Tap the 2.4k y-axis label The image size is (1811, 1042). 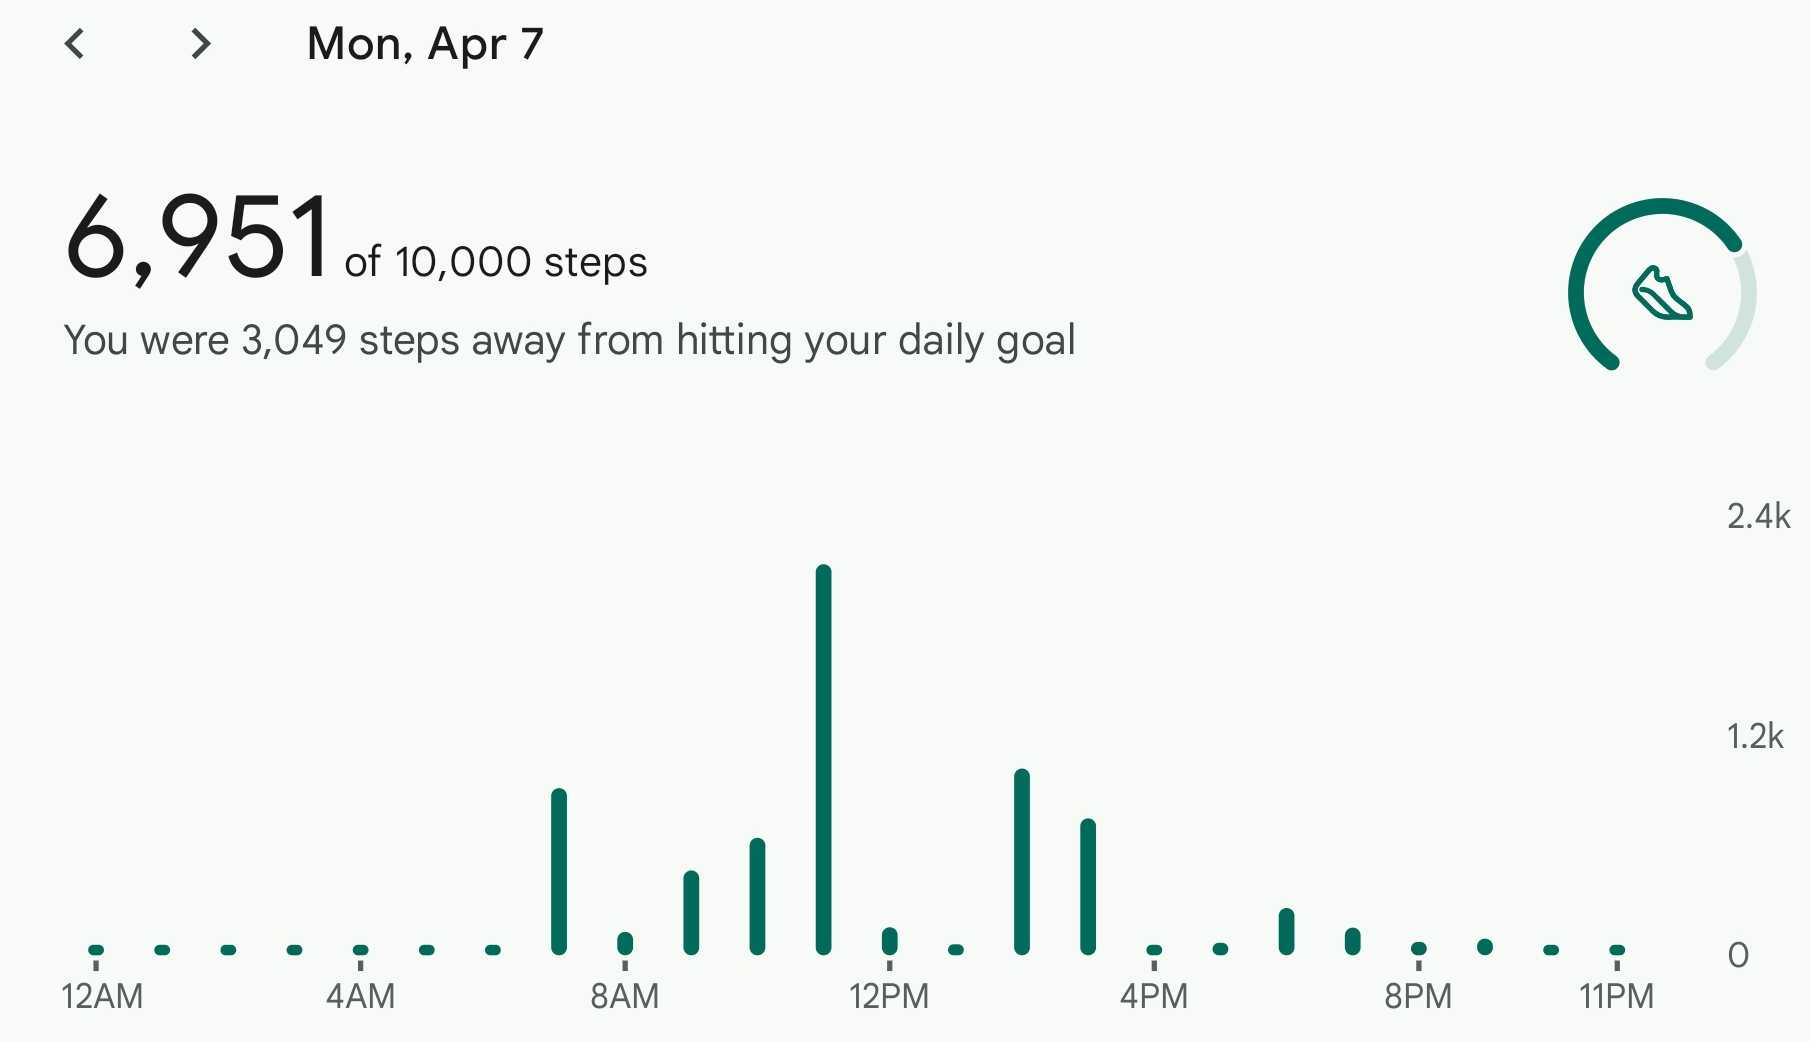1758,516
